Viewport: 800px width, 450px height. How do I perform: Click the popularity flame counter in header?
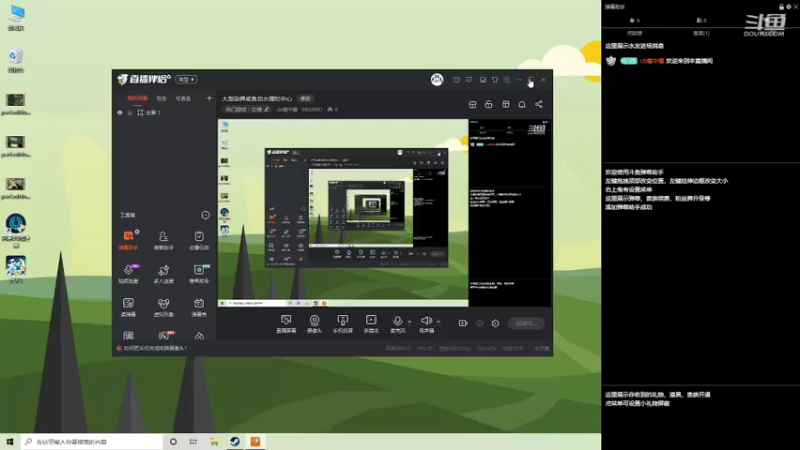point(332,110)
